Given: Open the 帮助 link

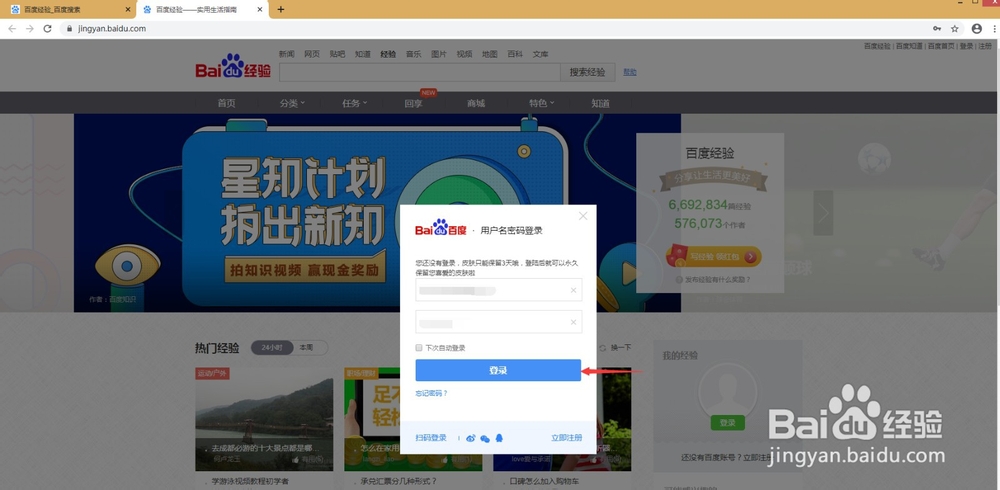Looking at the screenshot, I should [629, 72].
